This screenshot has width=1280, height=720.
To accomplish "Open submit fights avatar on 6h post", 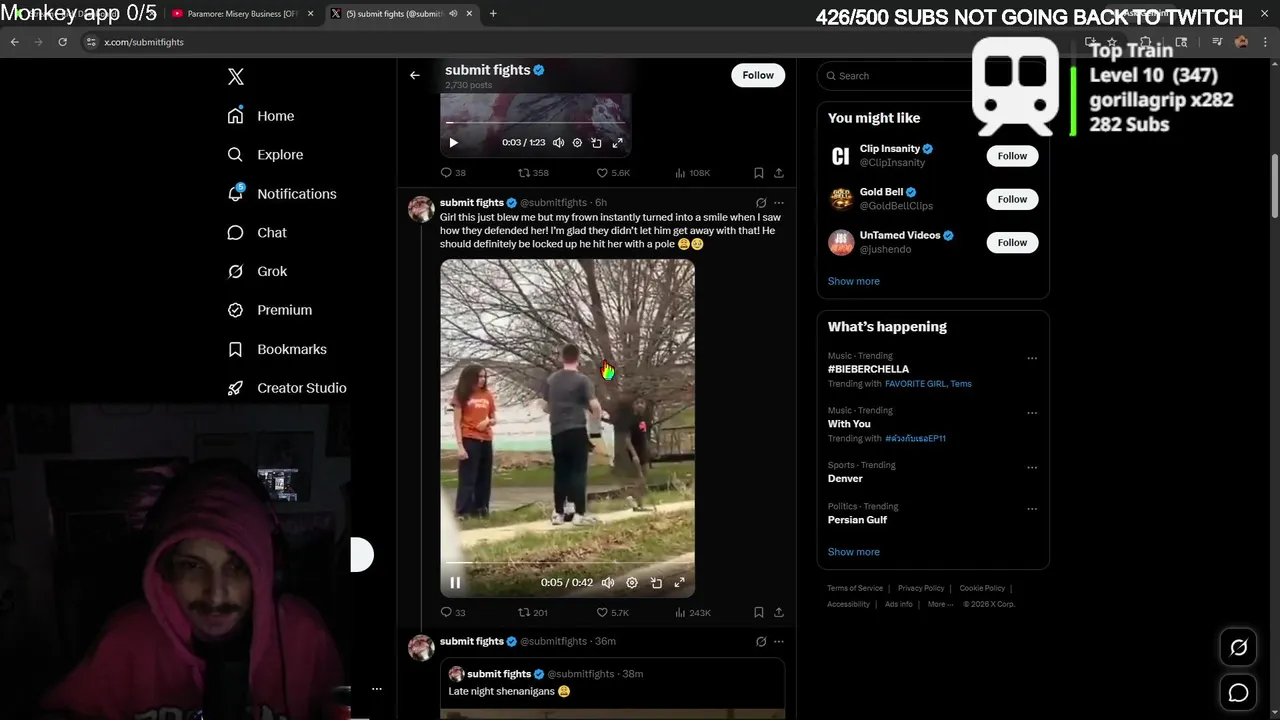I will [421, 208].
